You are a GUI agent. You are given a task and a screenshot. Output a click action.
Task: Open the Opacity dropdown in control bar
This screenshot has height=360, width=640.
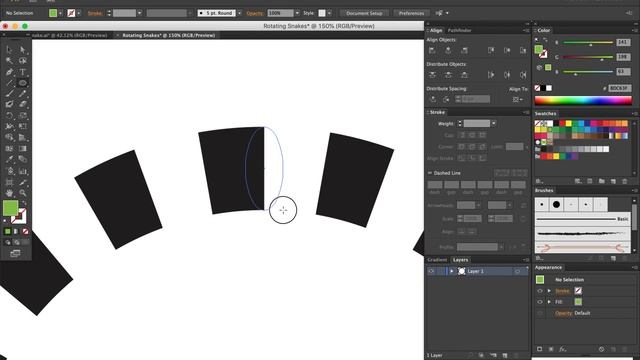[297, 13]
